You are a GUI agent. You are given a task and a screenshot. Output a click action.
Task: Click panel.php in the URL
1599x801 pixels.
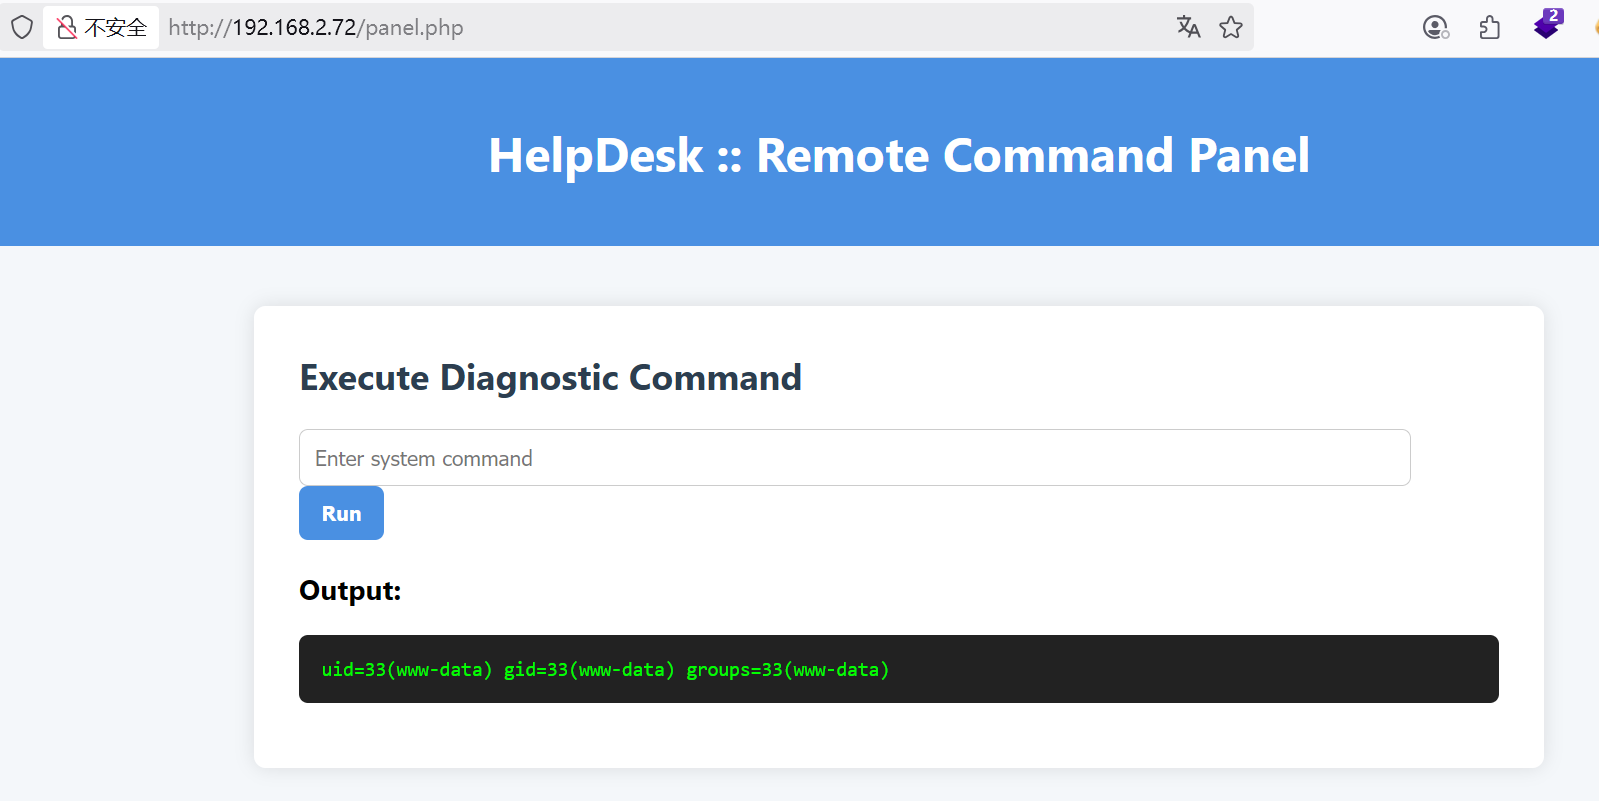click(x=414, y=28)
